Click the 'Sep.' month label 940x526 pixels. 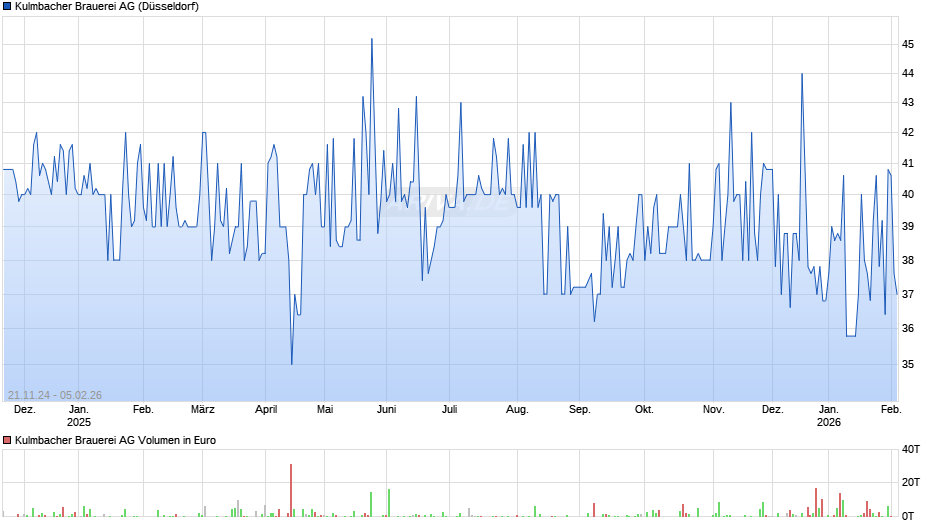tap(580, 410)
